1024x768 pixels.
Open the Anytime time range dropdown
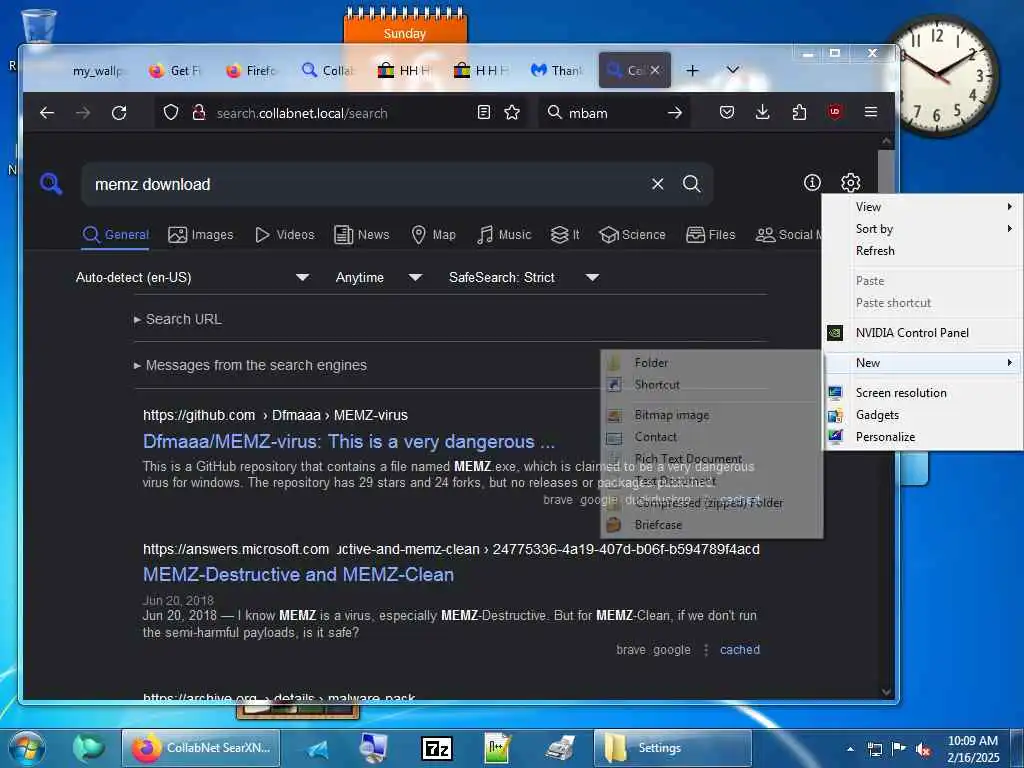[x=378, y=278]
